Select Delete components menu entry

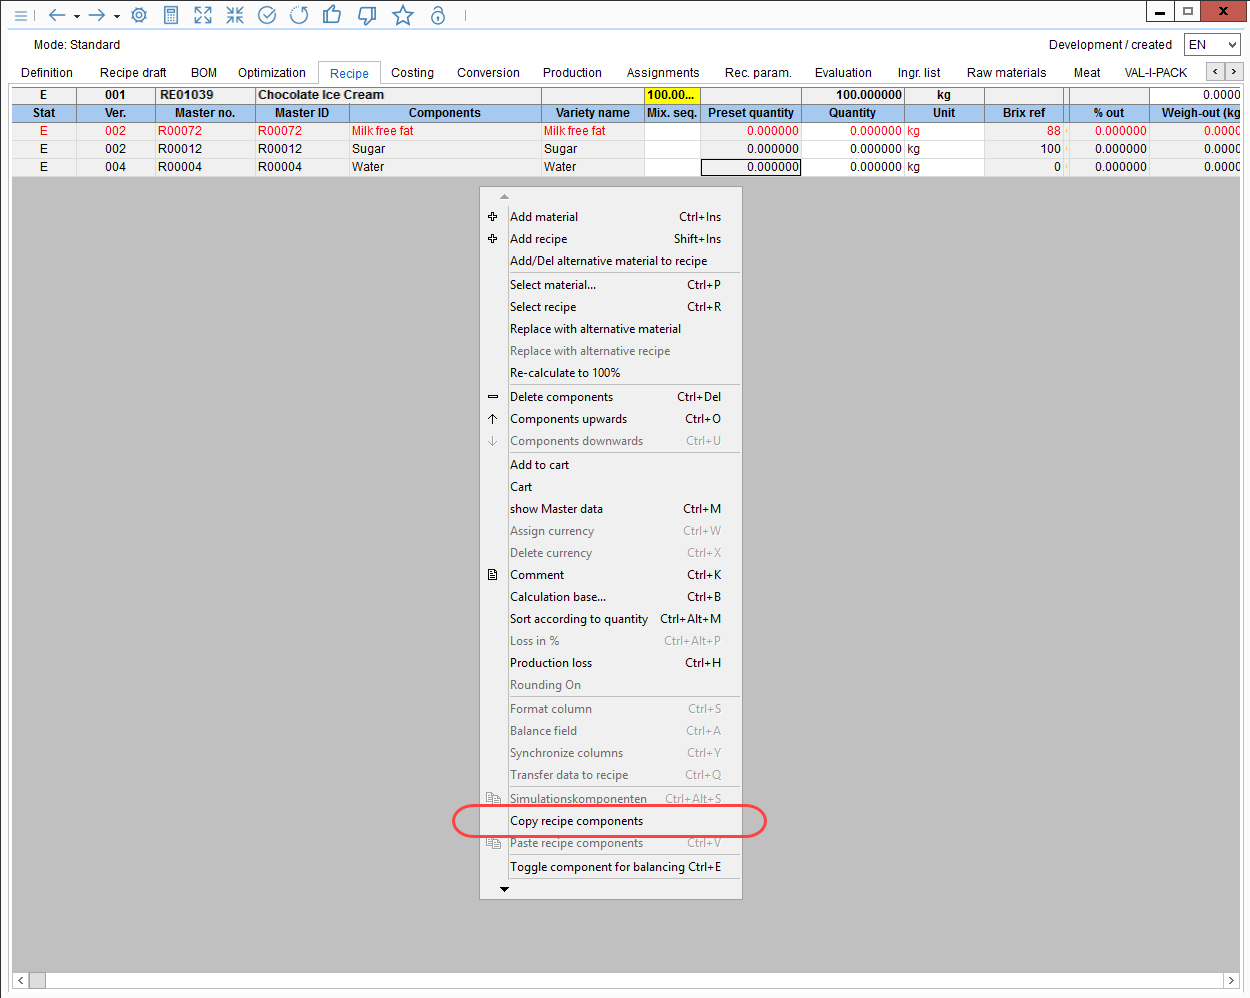point(611,397)
